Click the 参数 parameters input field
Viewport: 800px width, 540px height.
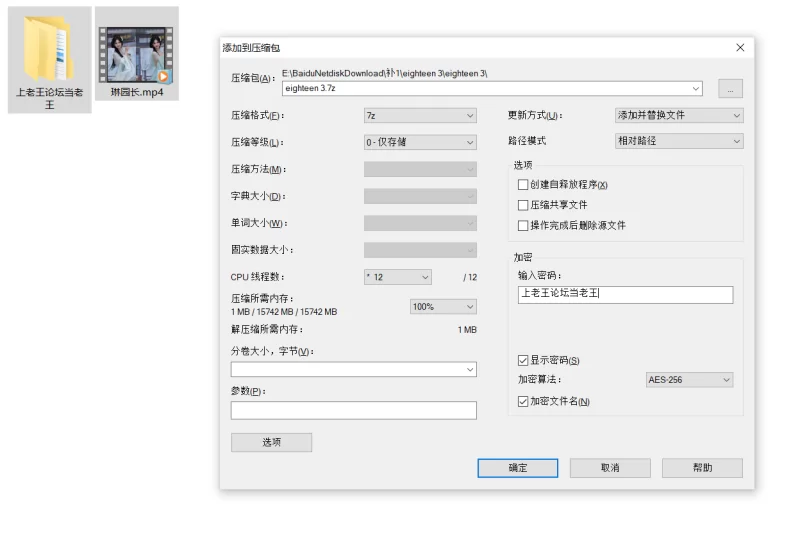pos(353,410)
